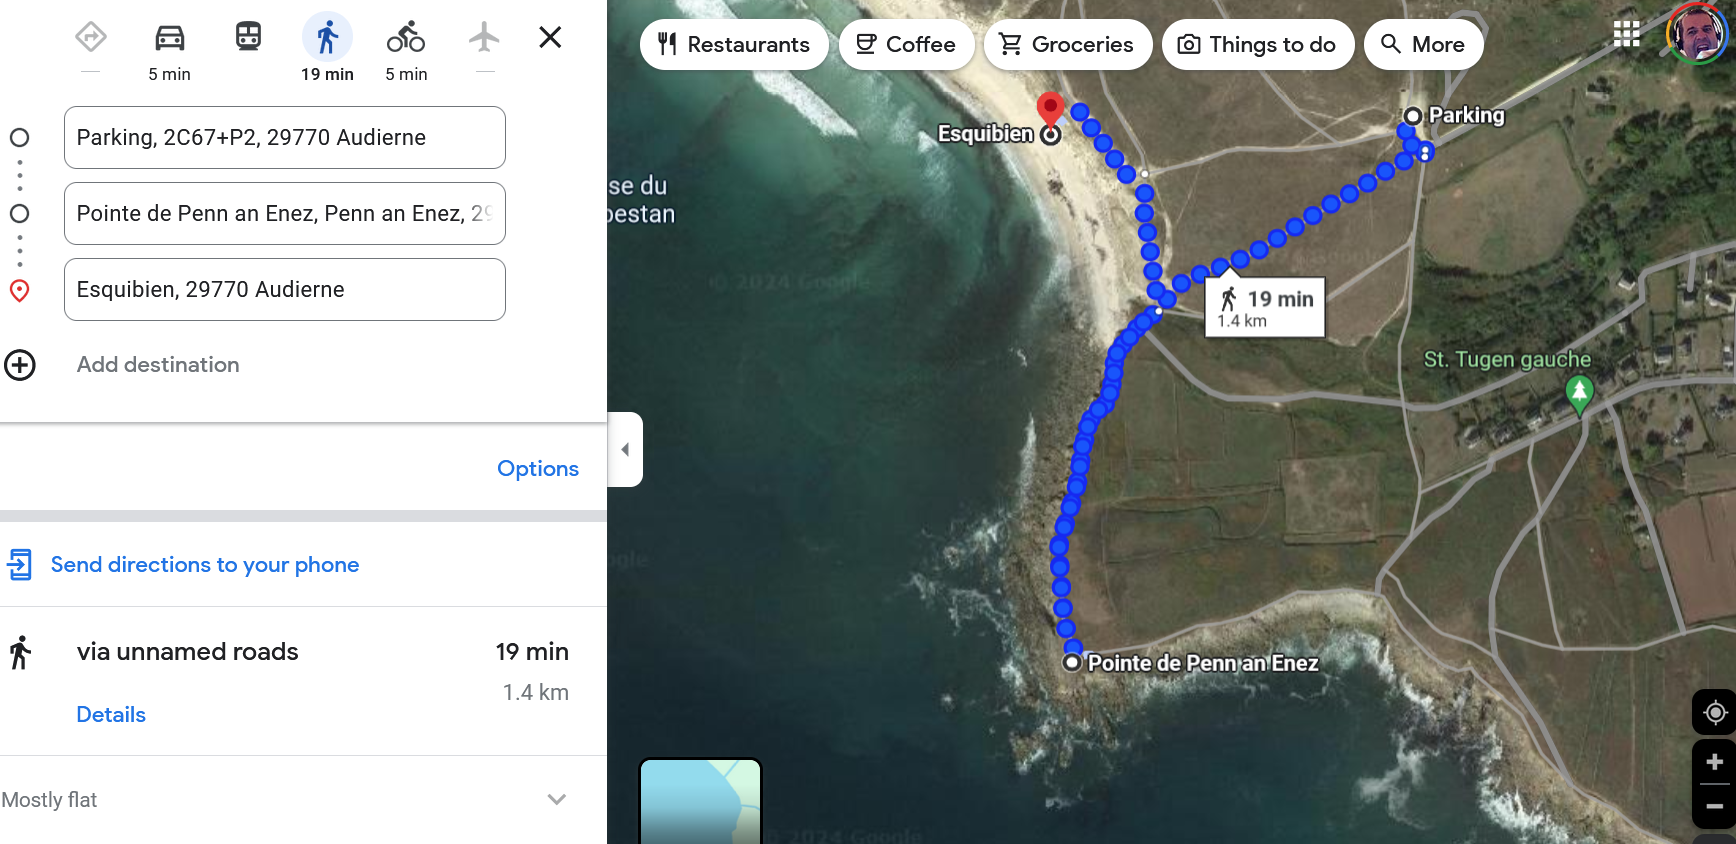The height and width of the screenshot is (844, 1736).
Task: Open route Options
Action: coord(537,469)
